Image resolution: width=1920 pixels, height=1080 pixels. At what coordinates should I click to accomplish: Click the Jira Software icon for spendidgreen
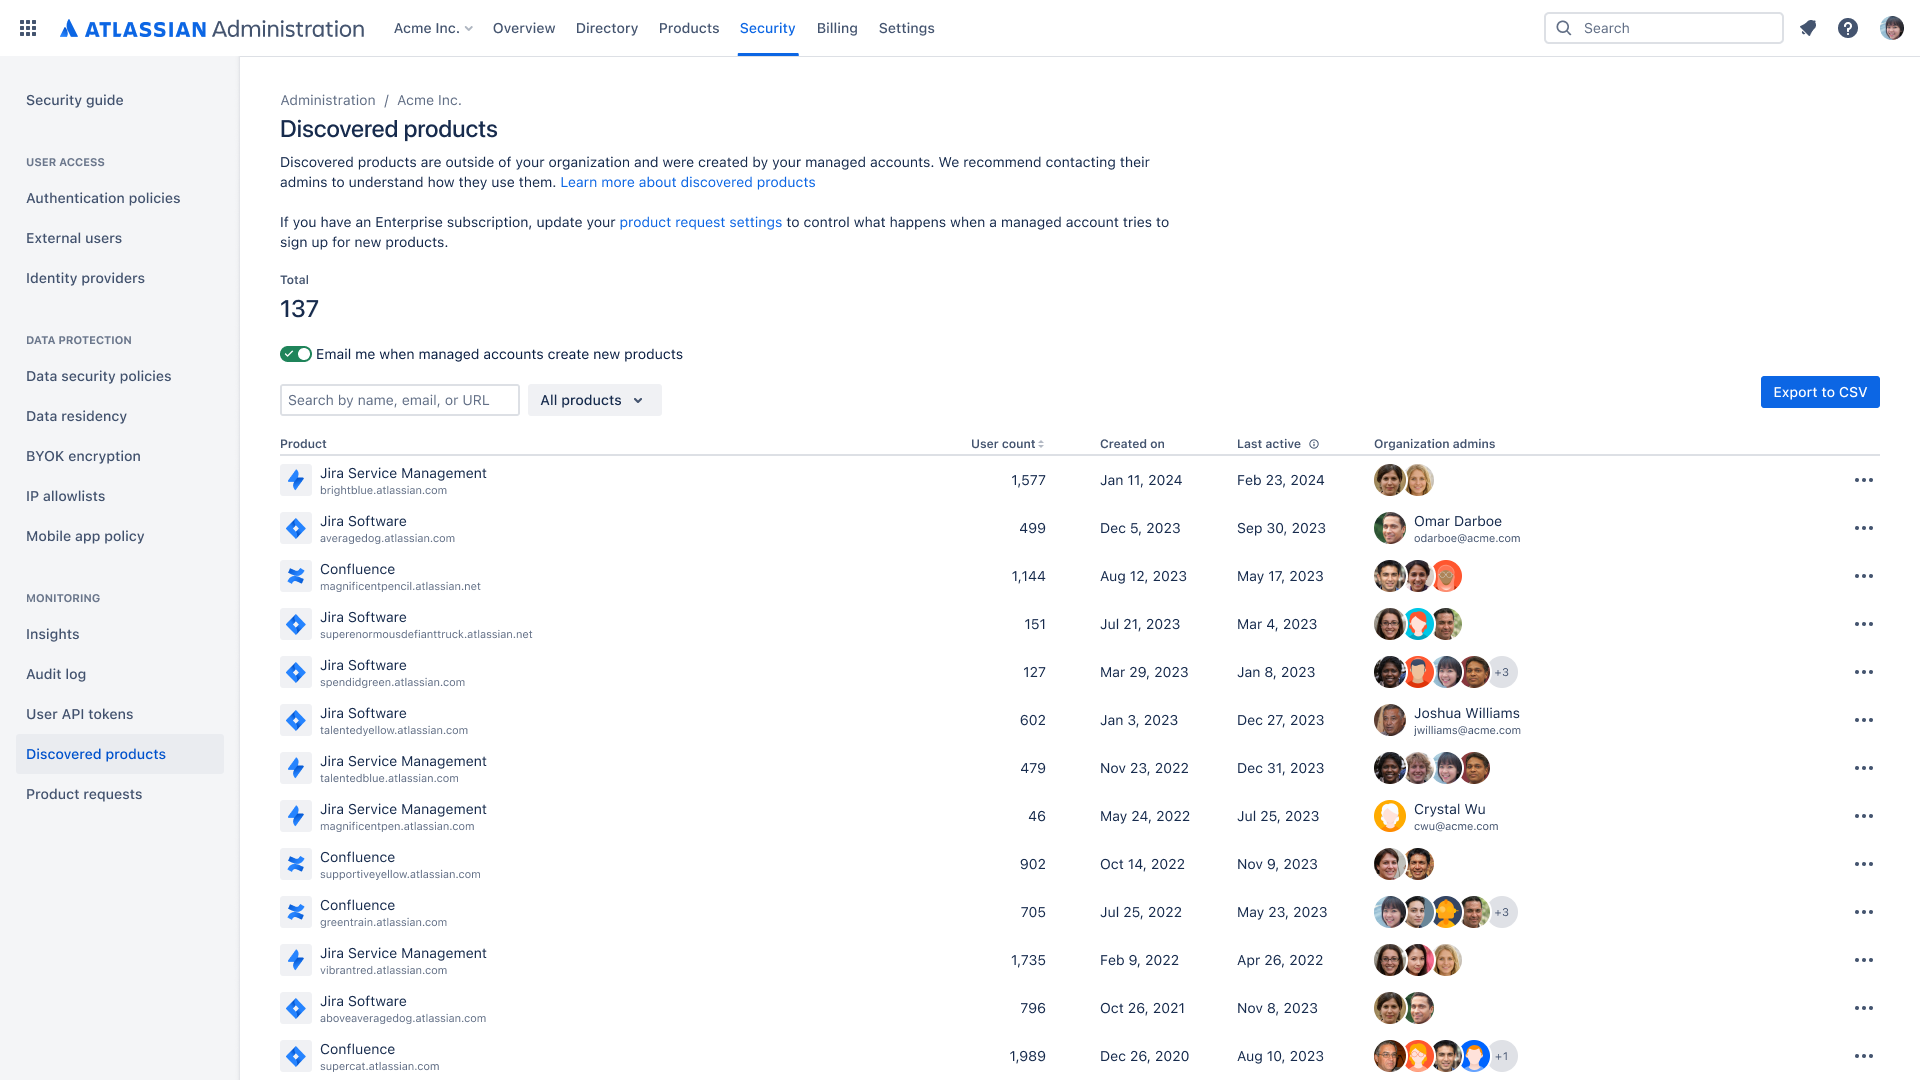tap(295, 673)
